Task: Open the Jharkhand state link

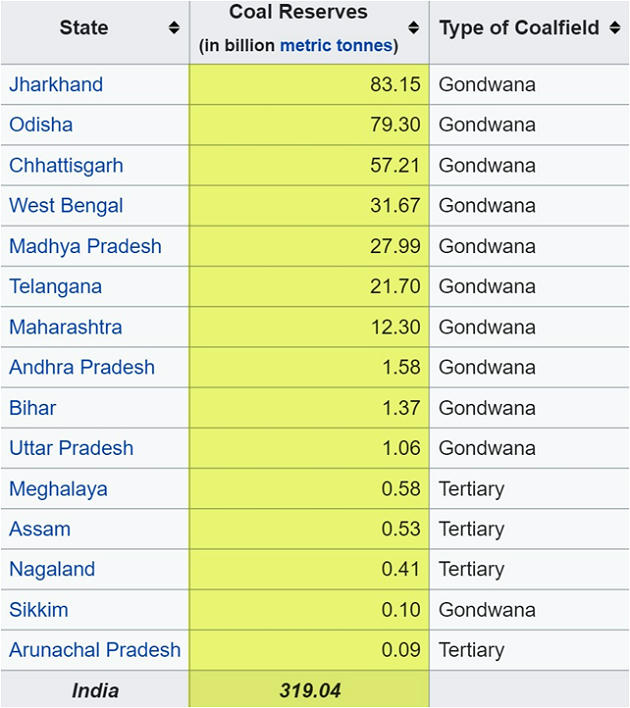Action: [x=56, y=85]
